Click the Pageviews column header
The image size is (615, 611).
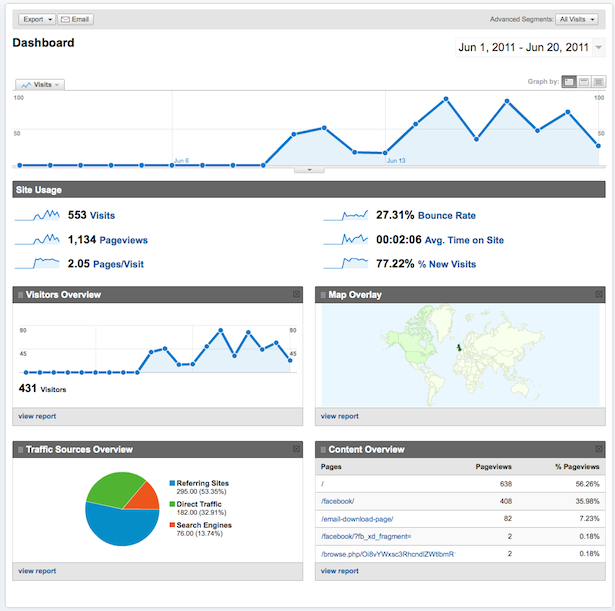tap(493, 467)
